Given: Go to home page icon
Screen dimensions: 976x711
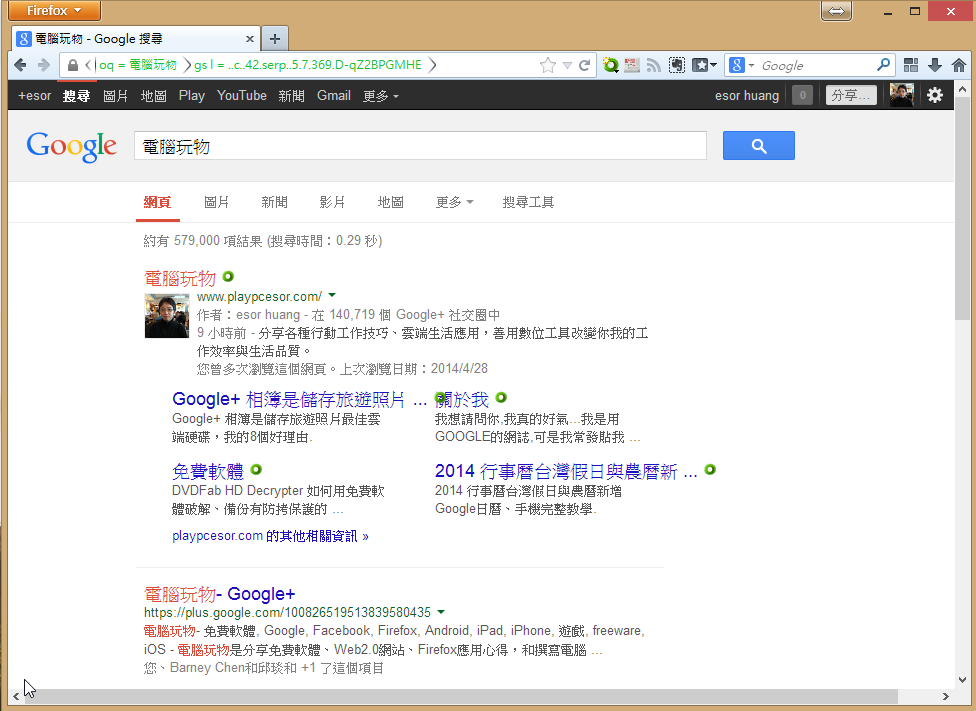Looking at the screenshot, I should tap(959, 65).
